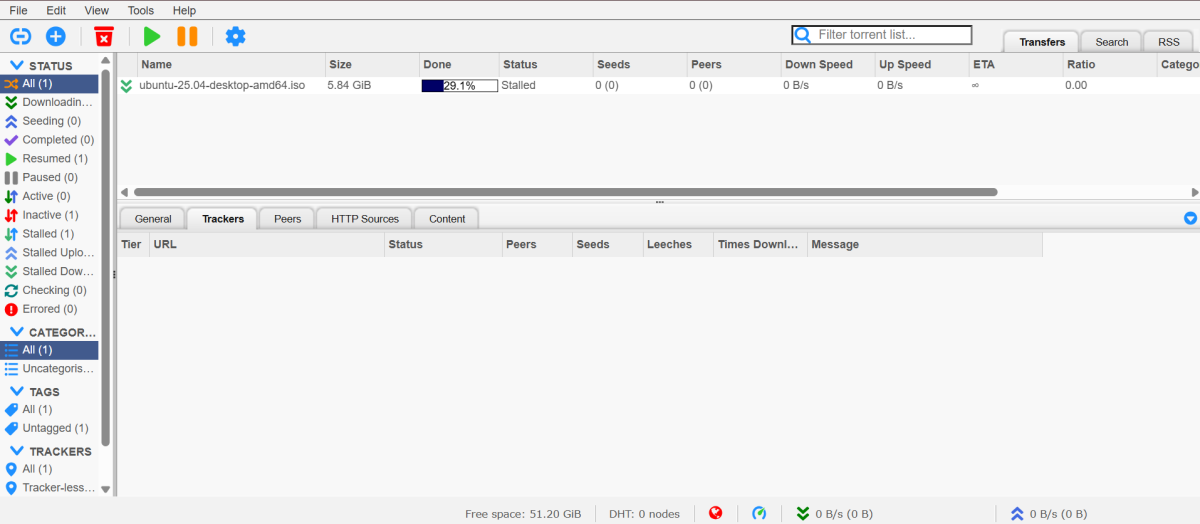Open Options with the gear icon
Screen dimensions: 1200x524
(x=235, y=36)
